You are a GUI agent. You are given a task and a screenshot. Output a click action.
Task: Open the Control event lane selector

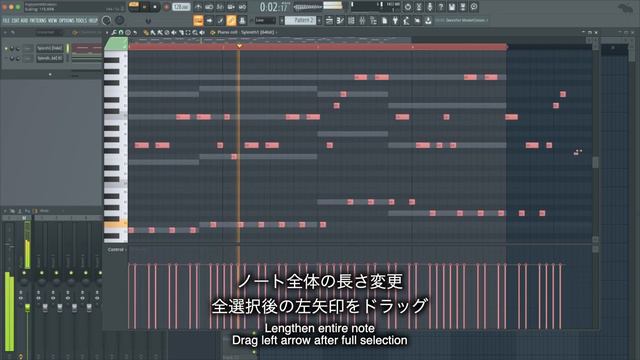pos(116,249)
